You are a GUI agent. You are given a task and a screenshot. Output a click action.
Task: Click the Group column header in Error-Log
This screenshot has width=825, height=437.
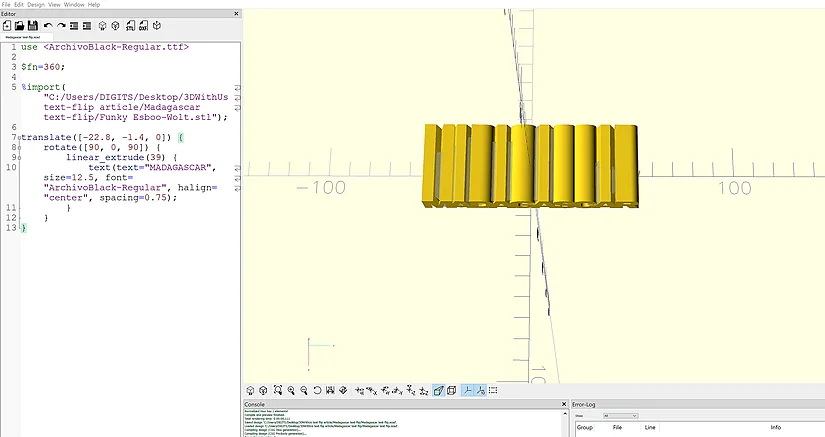585,428
